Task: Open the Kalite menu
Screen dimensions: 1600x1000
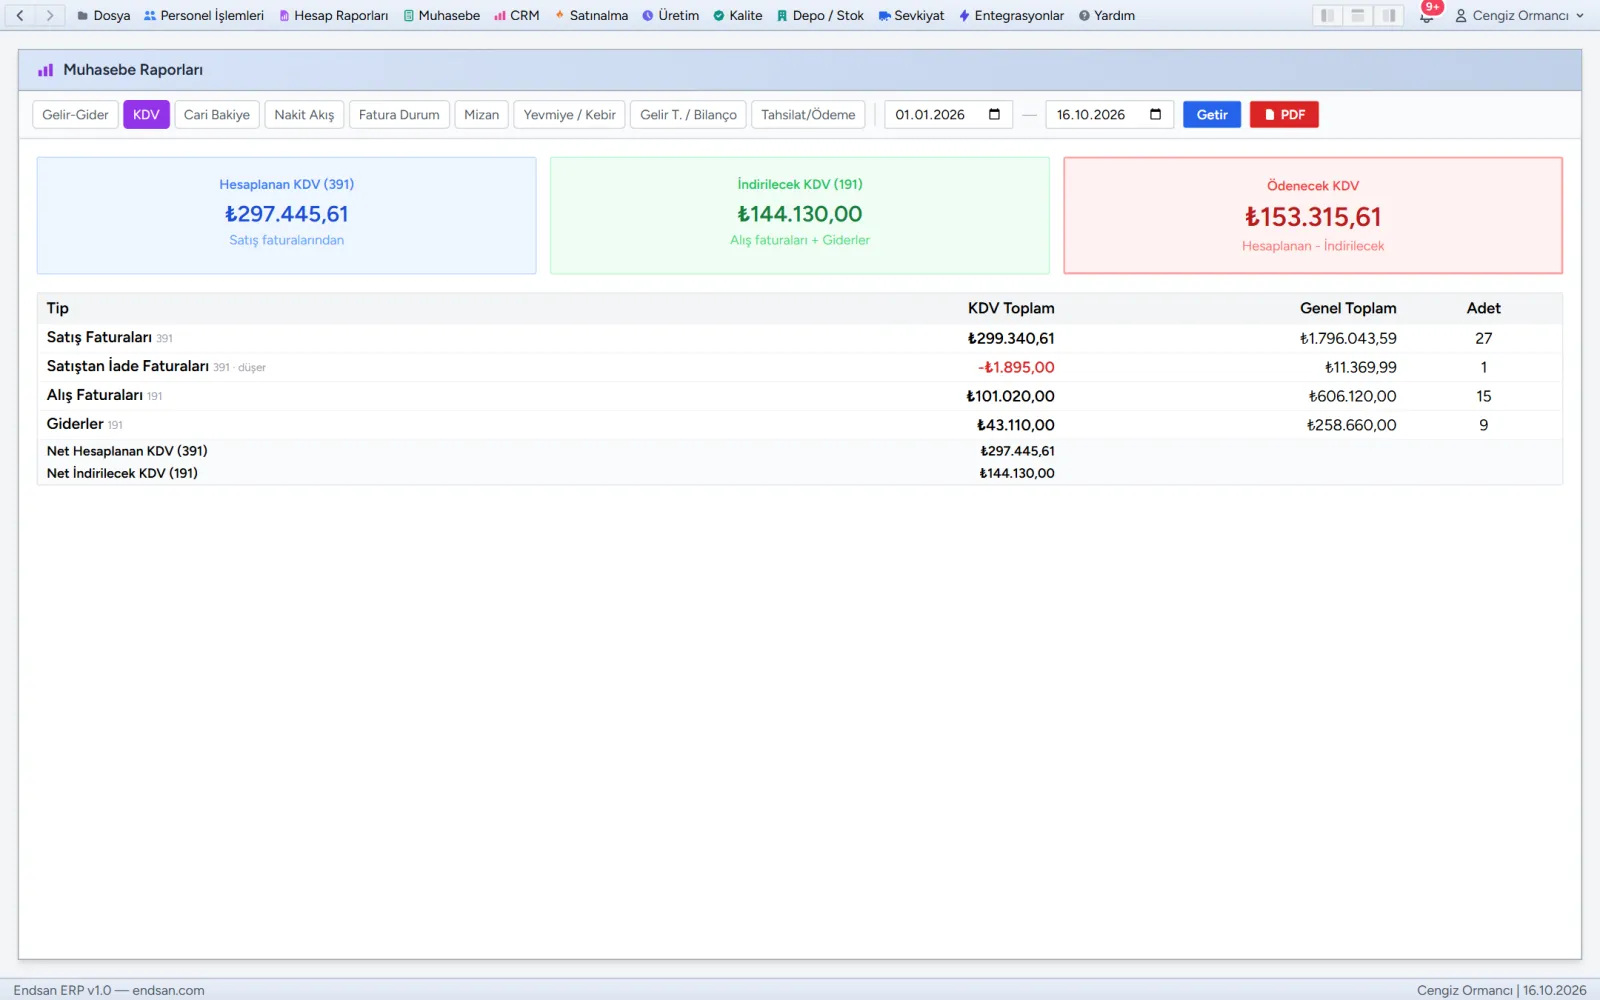Action: click(x=738, y=15)
